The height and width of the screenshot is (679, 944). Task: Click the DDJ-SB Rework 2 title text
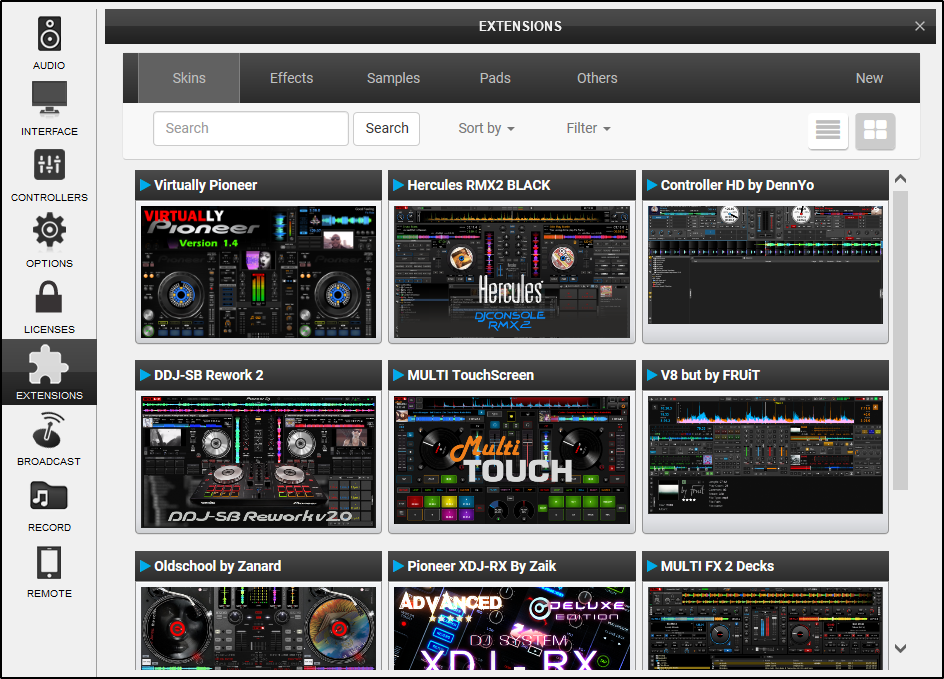208,375
